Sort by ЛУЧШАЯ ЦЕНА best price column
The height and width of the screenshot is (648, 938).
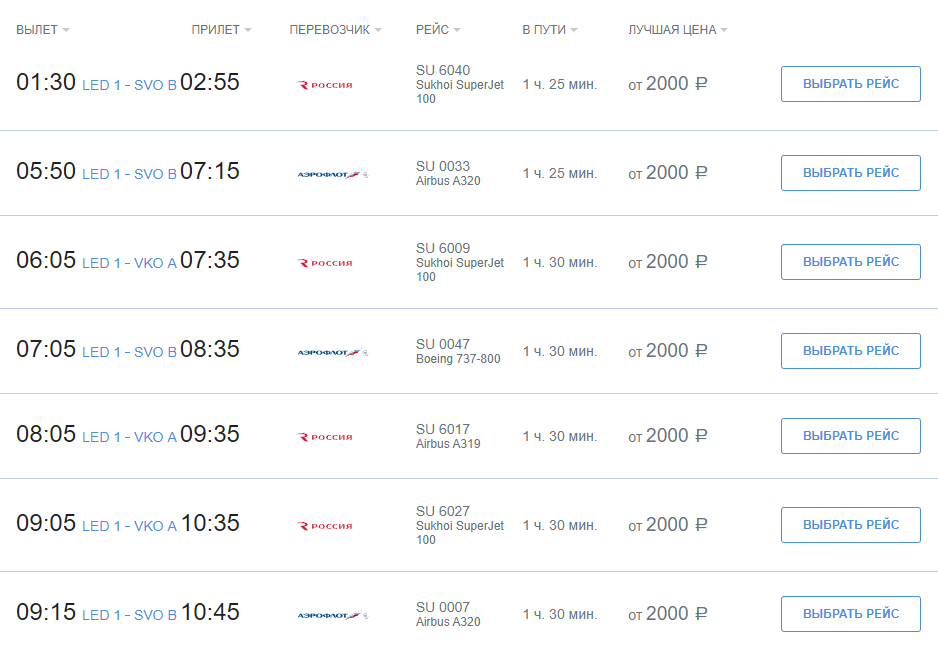tap(677, 30)
